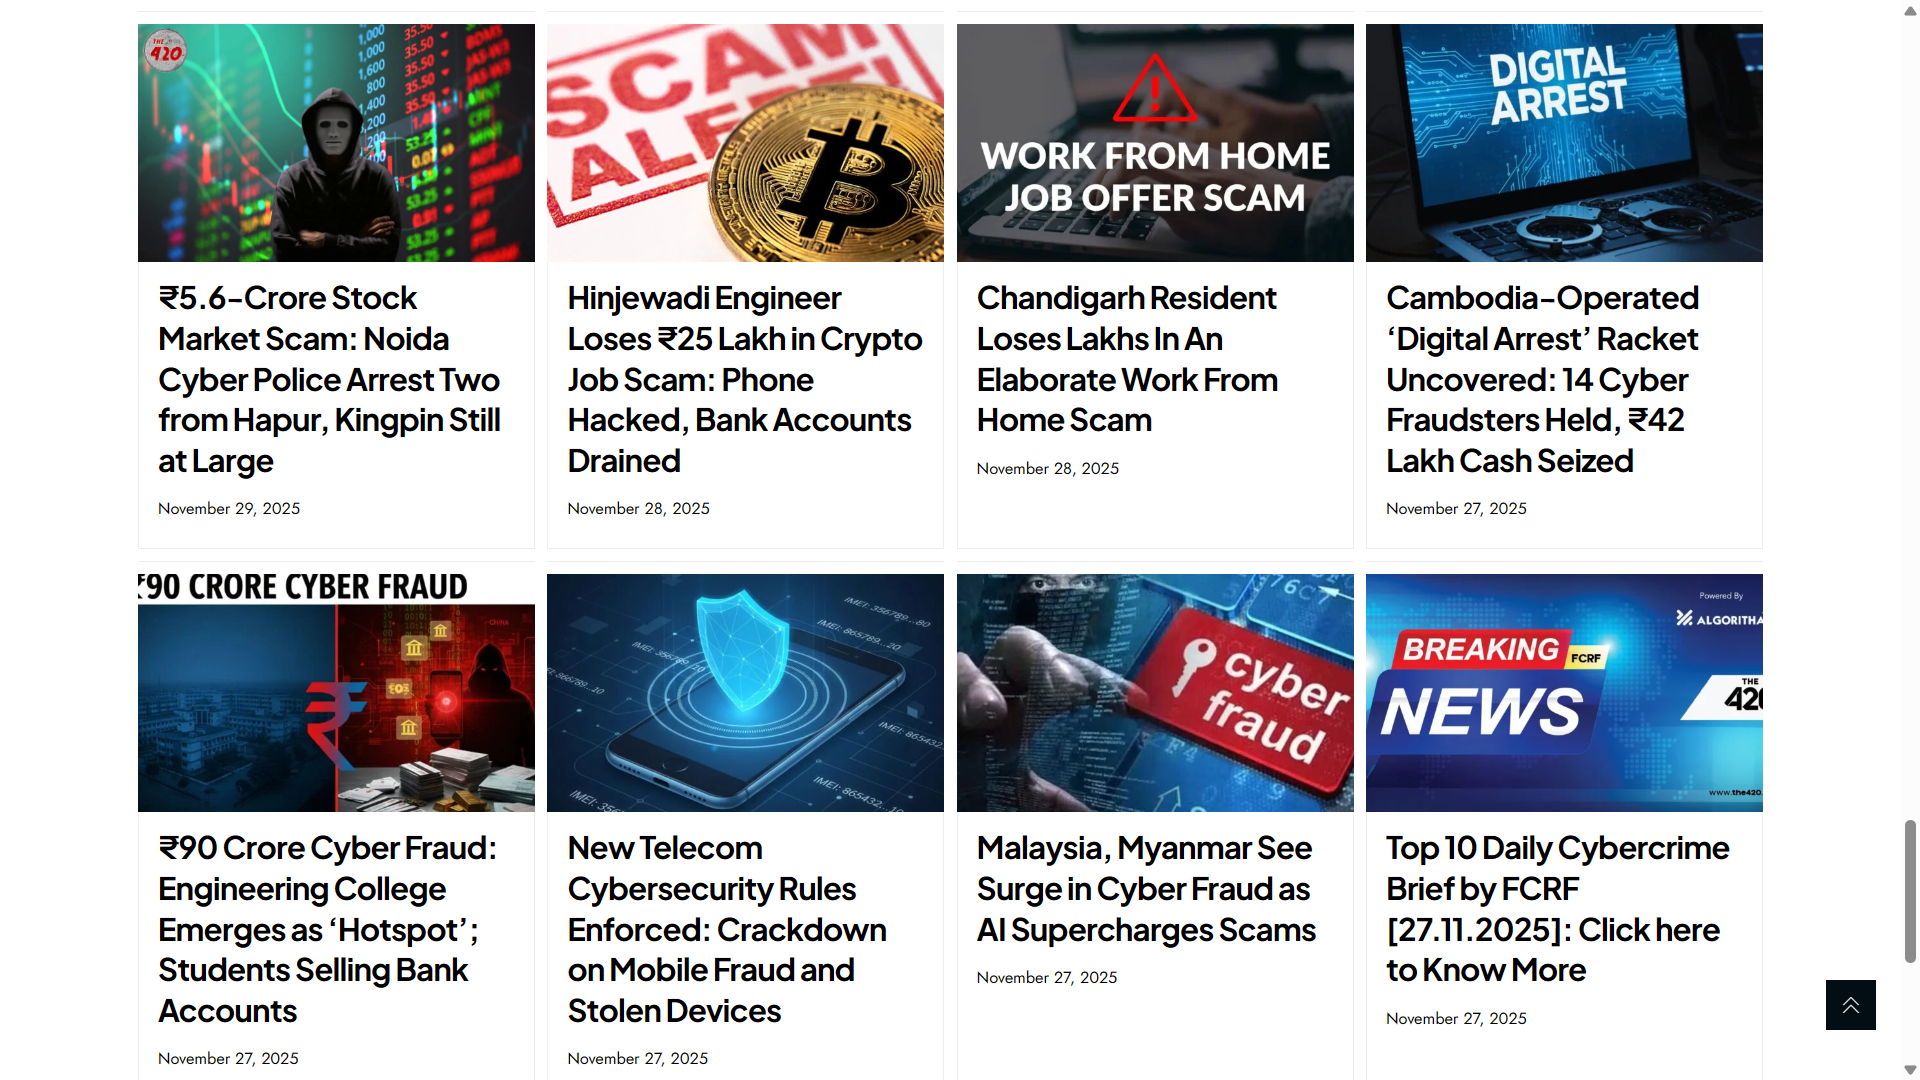Viewport: 1920px width, 1080px height.
Task: Click the scroll-to-top arrow button
Action: point(1850,1005)
